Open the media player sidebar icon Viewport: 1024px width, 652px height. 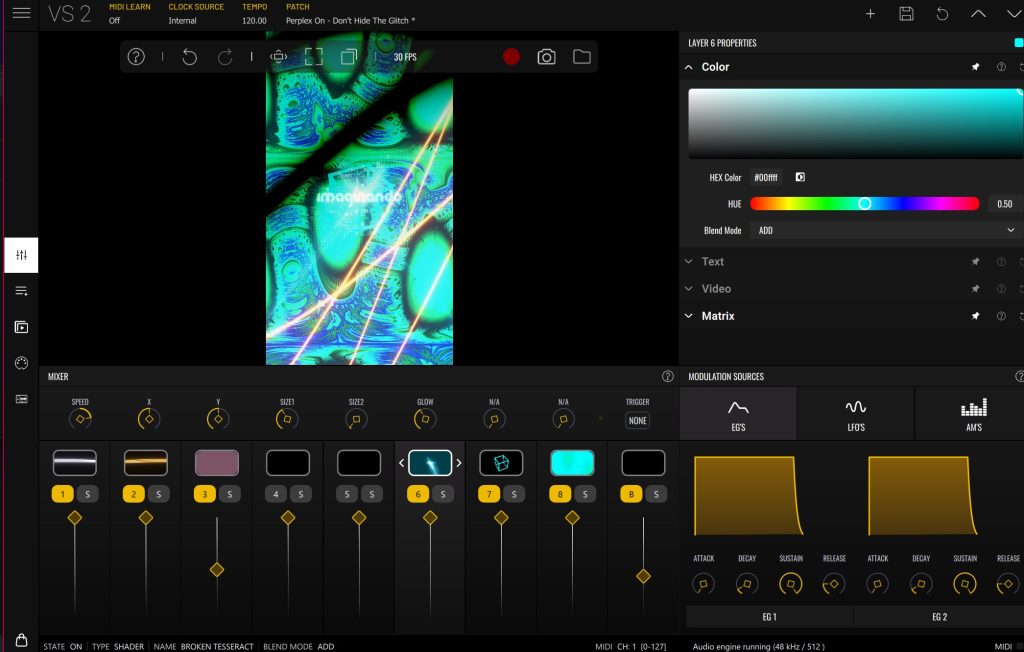point(21,327)
